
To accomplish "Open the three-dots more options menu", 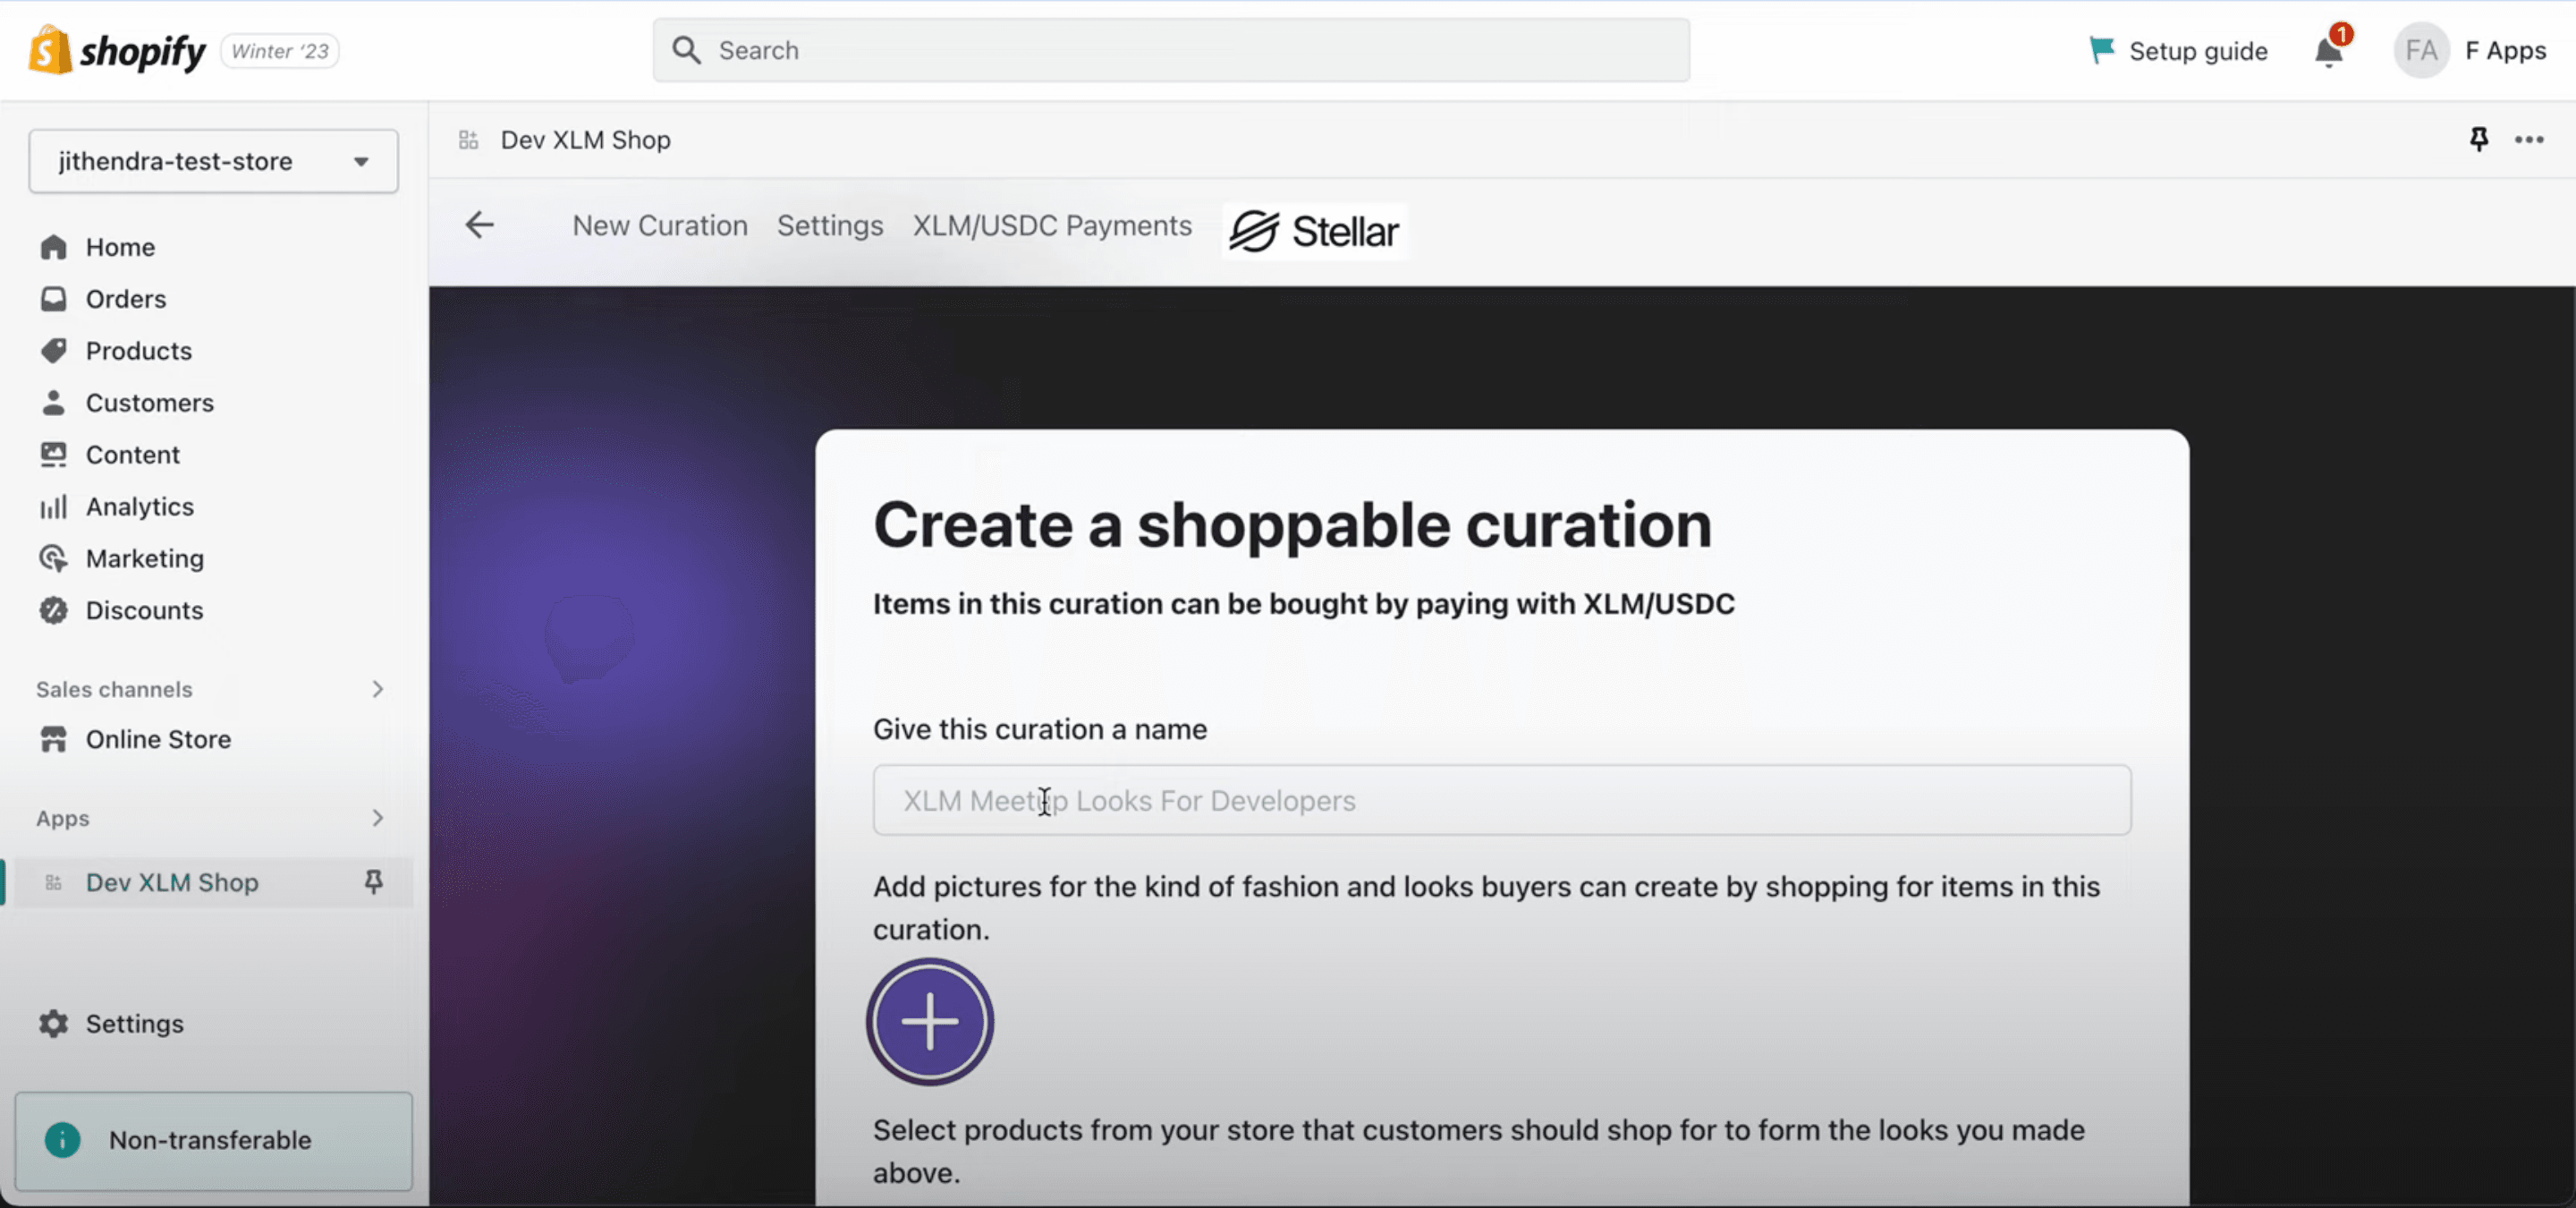I will click(x=2529, y=139).
